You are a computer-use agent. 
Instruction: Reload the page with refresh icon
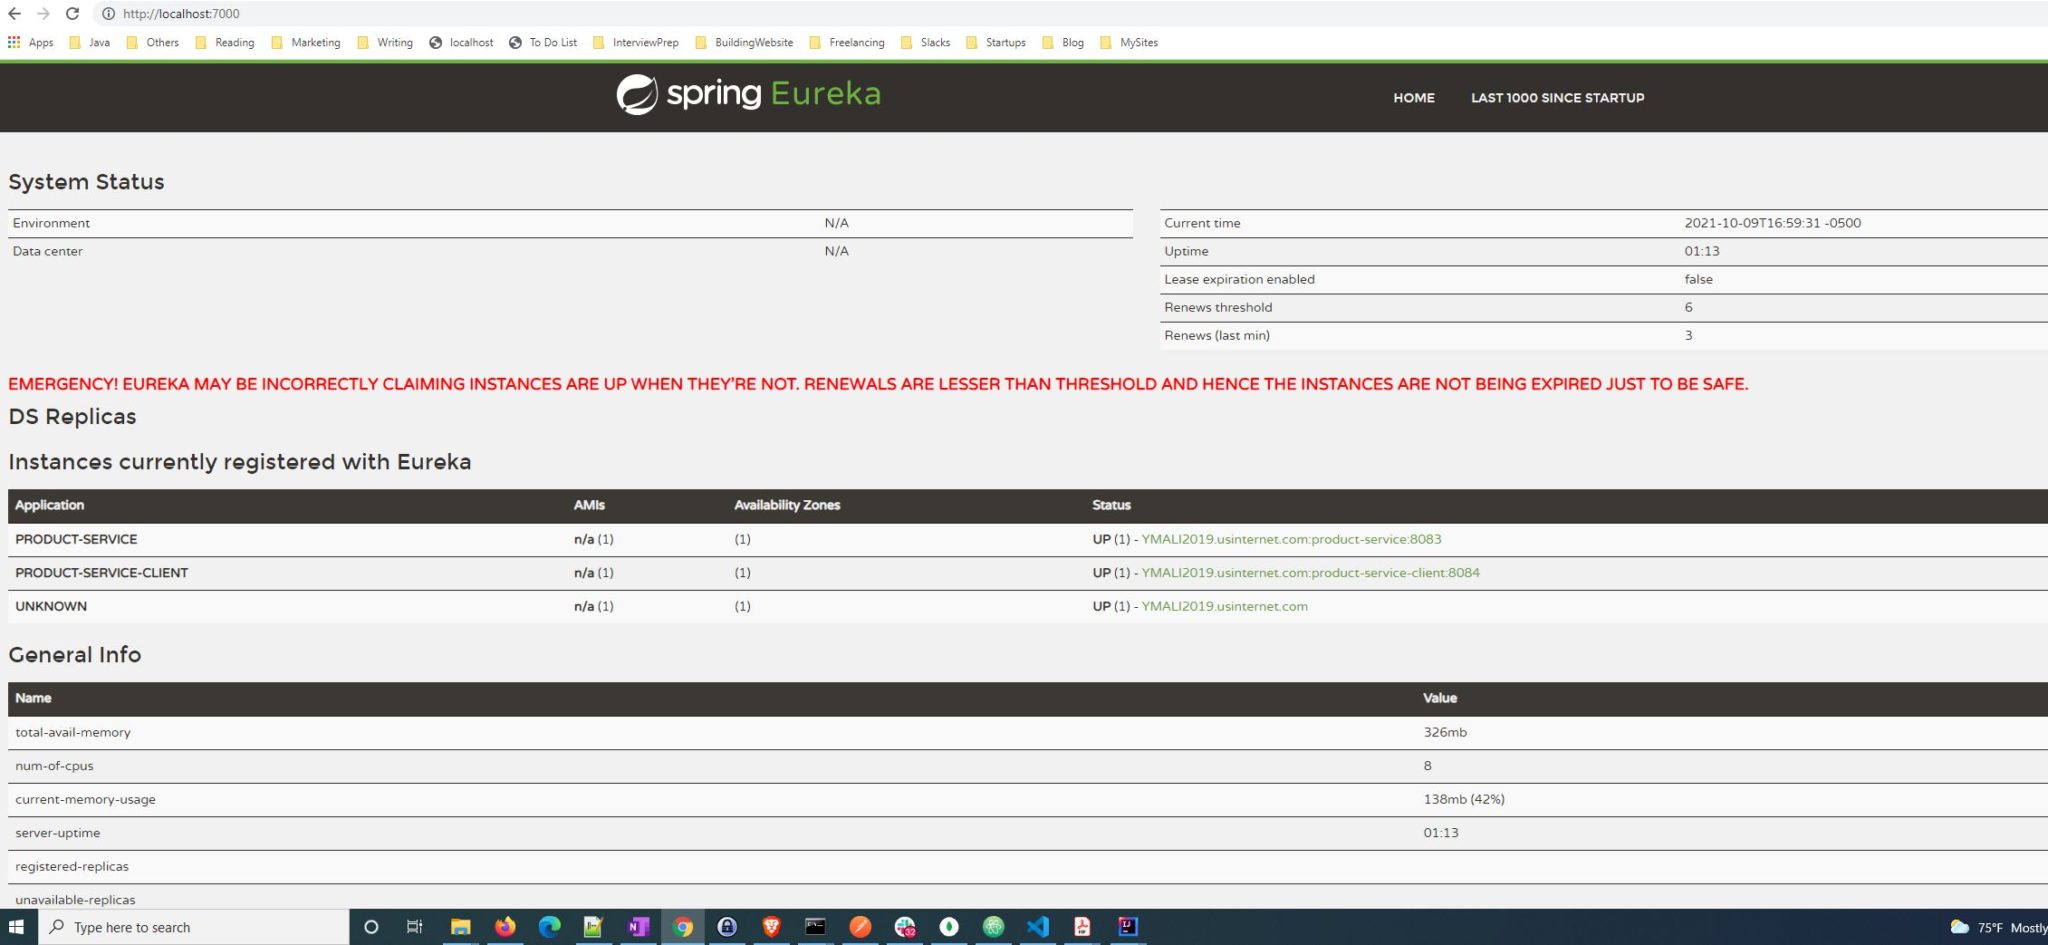(72, 14)
